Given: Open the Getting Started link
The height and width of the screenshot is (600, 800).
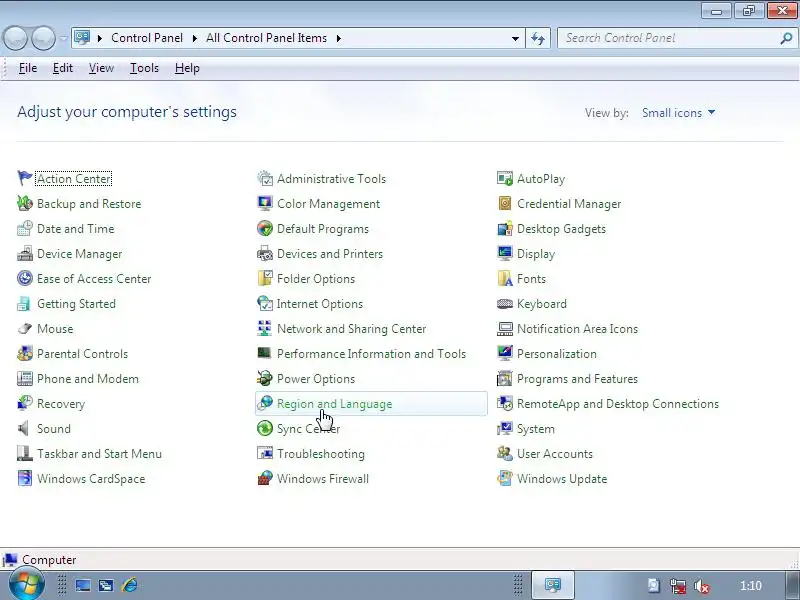Looking at the screenshot, I should pyautogui.click(x=76, y=304).
